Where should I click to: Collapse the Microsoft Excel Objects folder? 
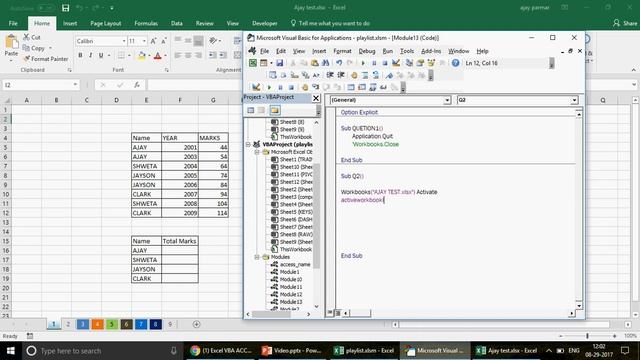(x=257, y=152)
